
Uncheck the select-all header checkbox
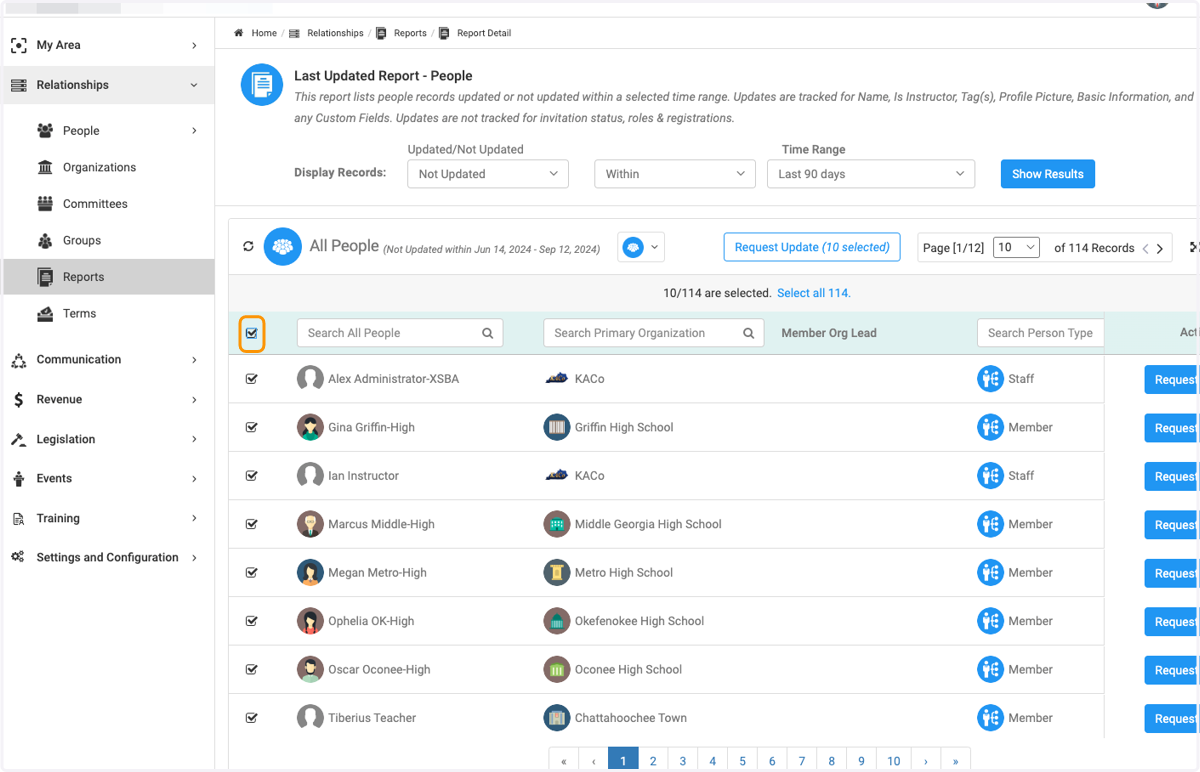(252, 333)
